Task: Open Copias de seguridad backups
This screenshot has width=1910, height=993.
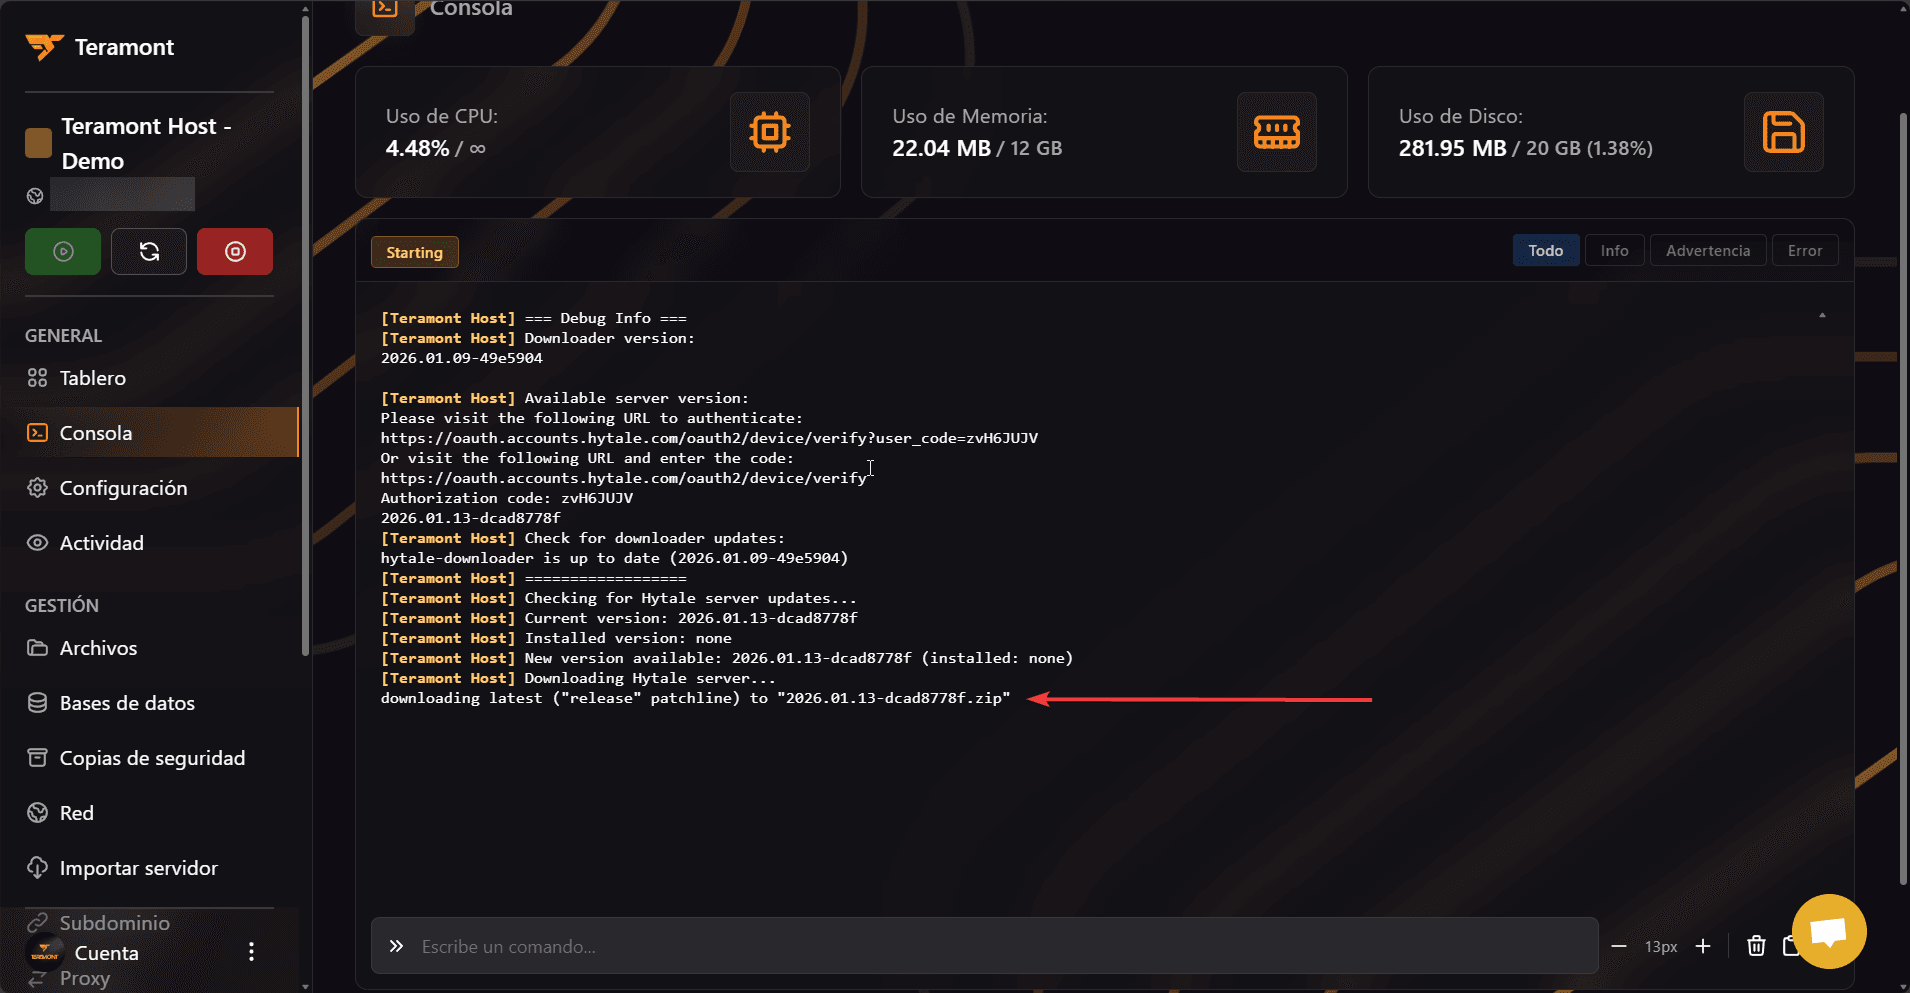Action: pyautogui.click(x=150, y=758)
